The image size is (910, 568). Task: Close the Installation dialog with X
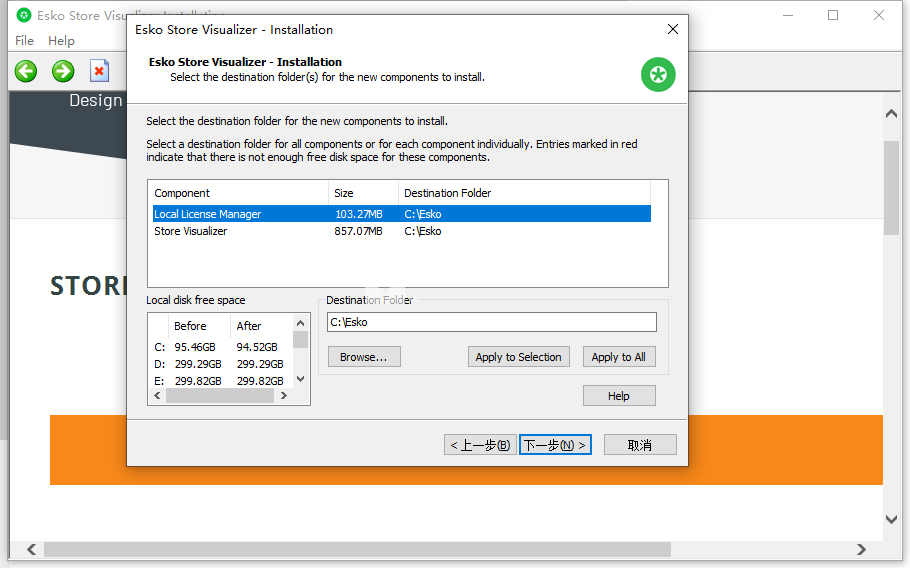pos(673,29)
